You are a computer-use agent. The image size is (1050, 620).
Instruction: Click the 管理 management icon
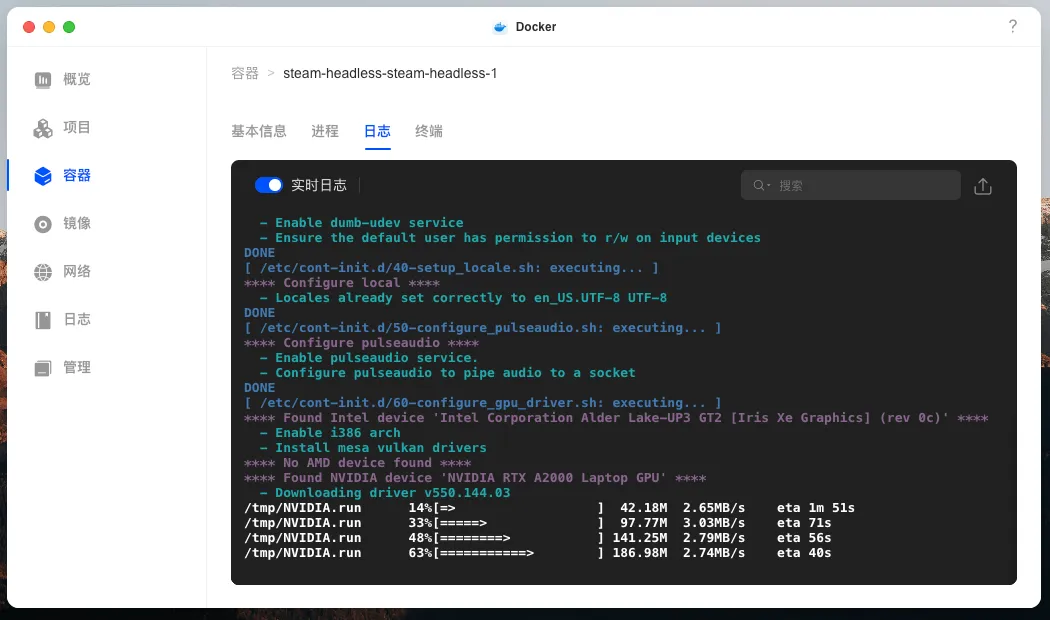pos(43,367)
